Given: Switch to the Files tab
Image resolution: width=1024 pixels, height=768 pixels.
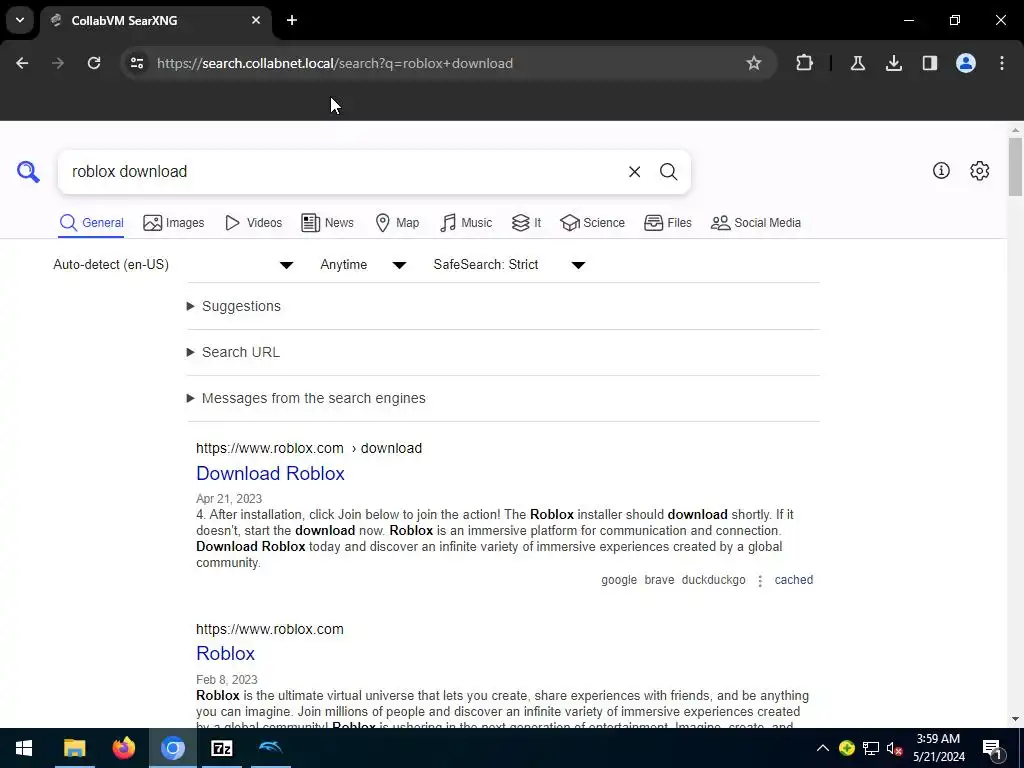Looking at the screenshot, I should point(667,223).
